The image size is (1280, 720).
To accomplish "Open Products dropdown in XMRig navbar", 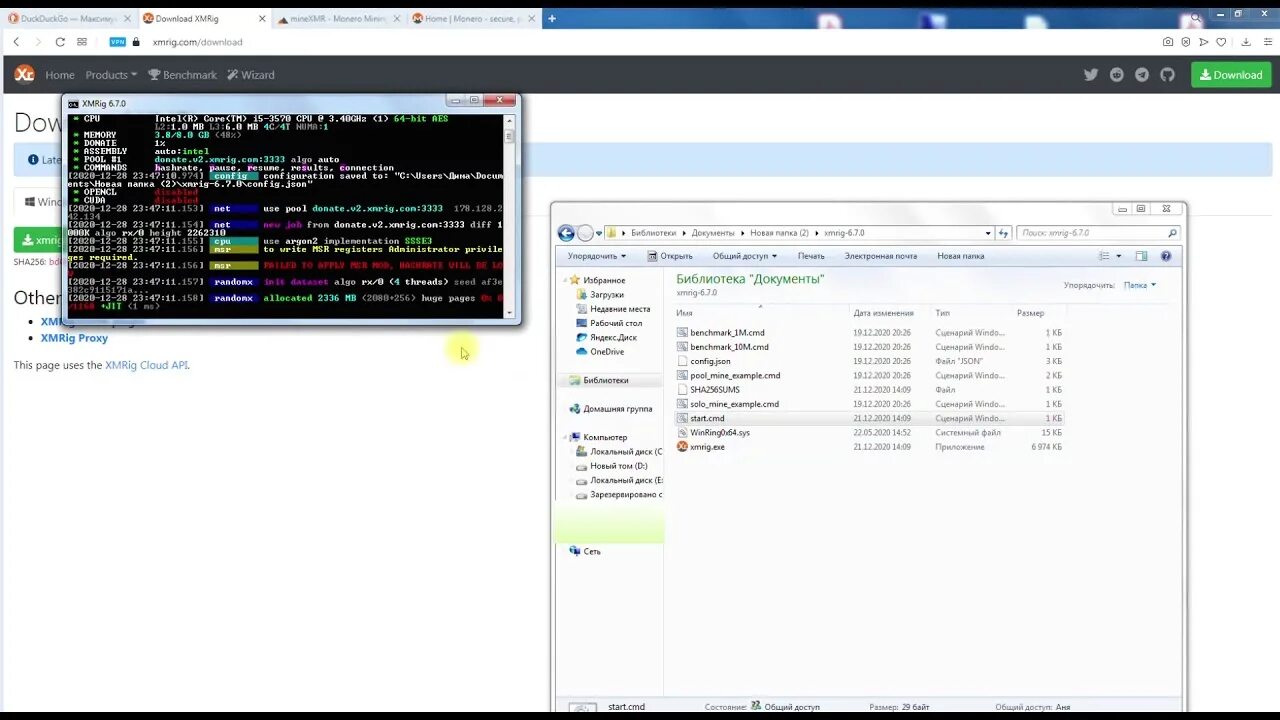I will 111,75.
